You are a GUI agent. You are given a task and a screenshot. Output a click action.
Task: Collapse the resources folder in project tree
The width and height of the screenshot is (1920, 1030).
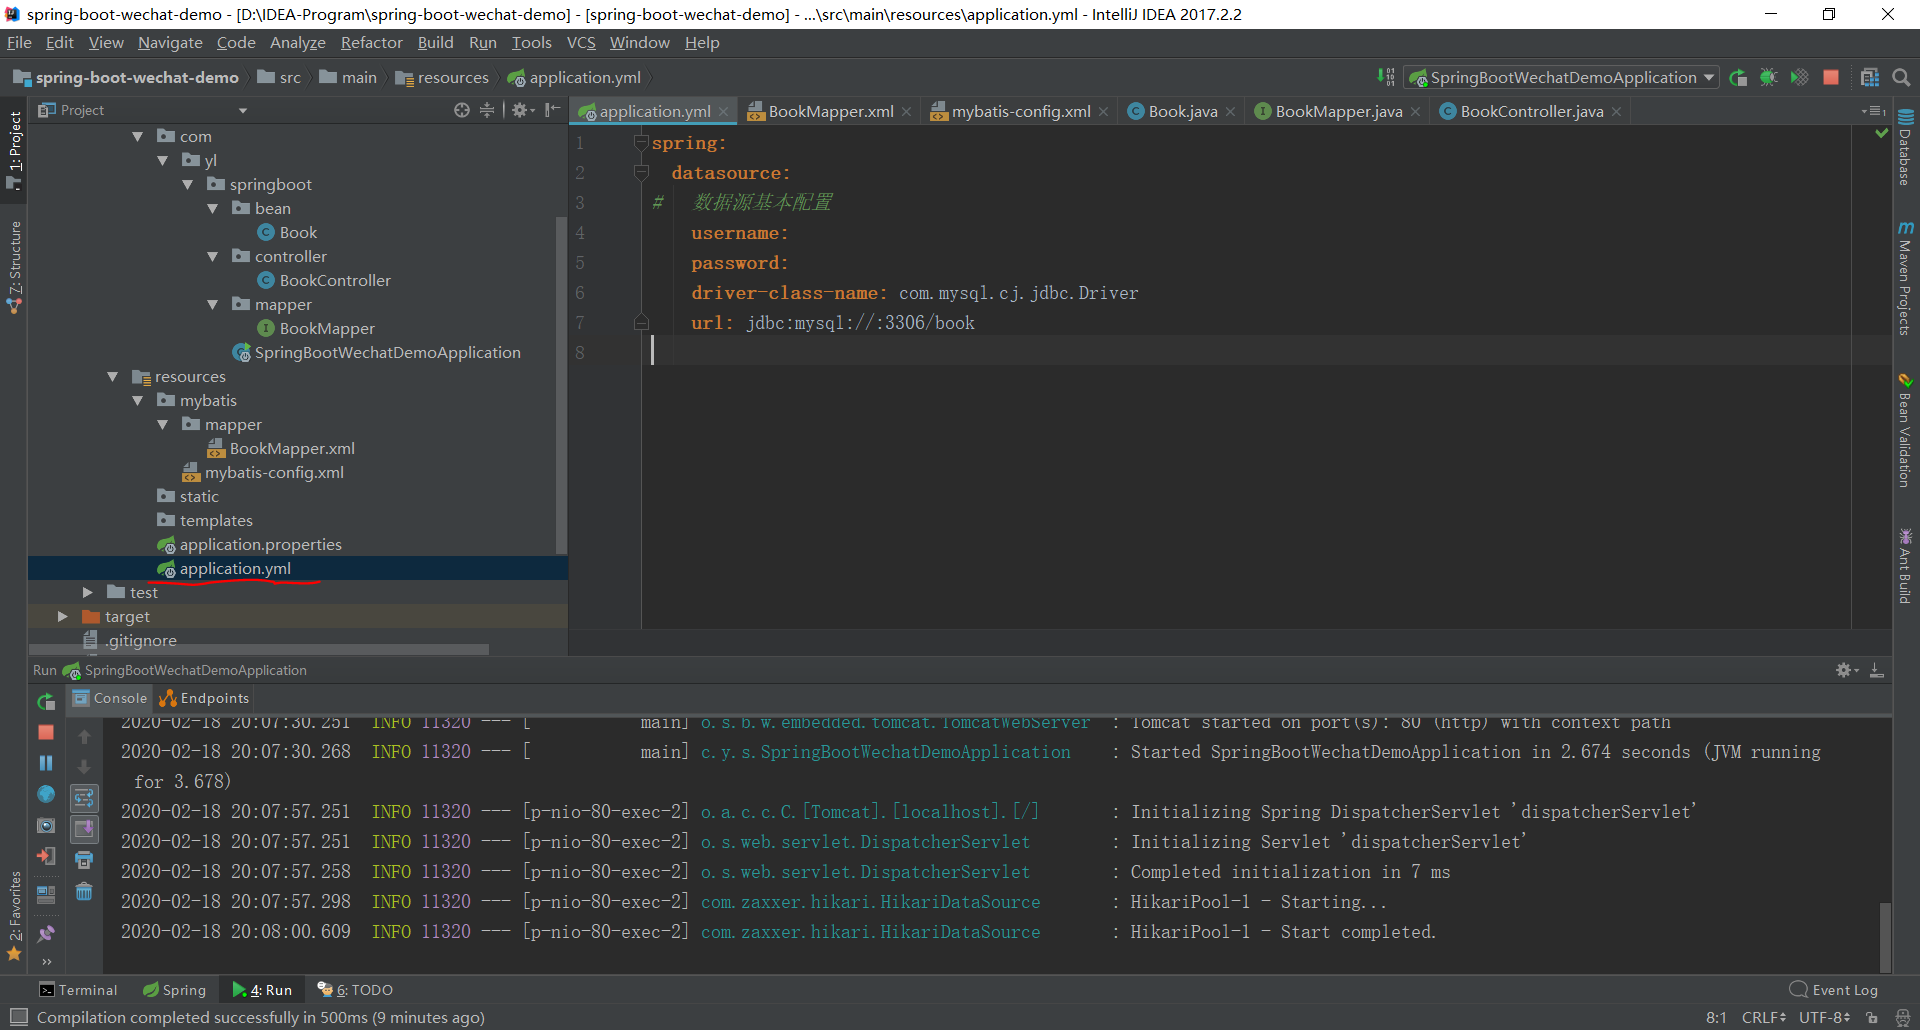[113, 377]
